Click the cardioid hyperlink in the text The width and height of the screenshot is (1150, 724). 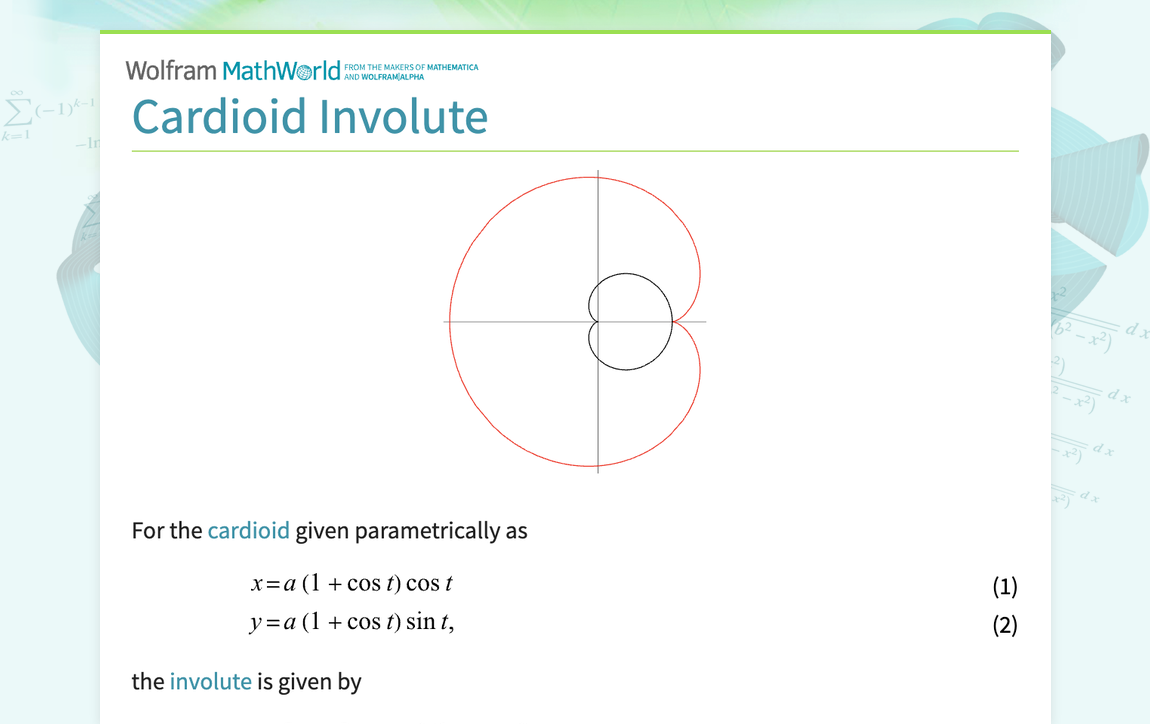247,531
